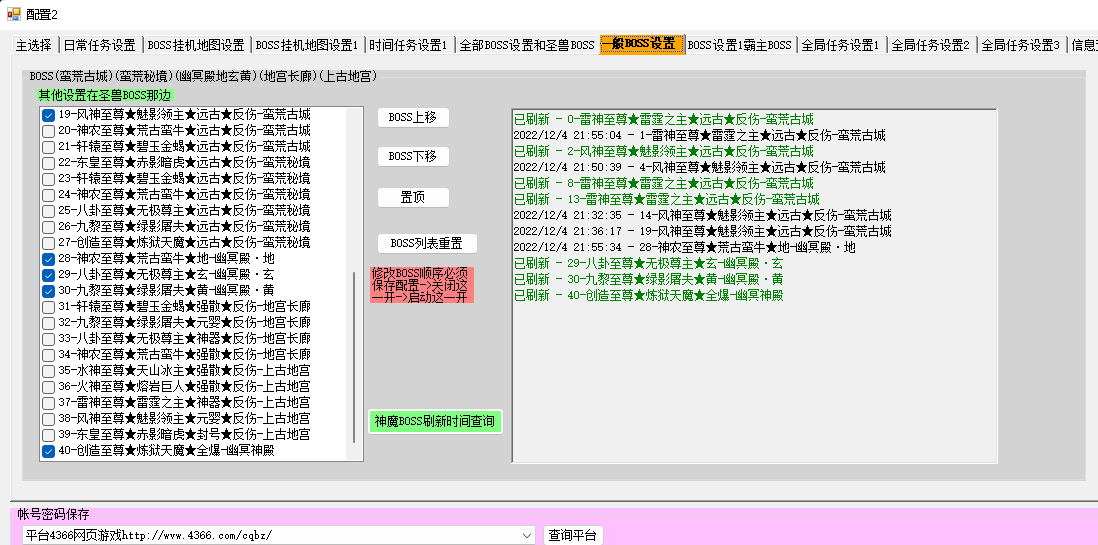Image resolution: width=1098 pixels, height=545 pixels.
Task: Check 33-八卦至尊★无极尊主 神器 地宫长廊
Action: (x=48, y=340)
